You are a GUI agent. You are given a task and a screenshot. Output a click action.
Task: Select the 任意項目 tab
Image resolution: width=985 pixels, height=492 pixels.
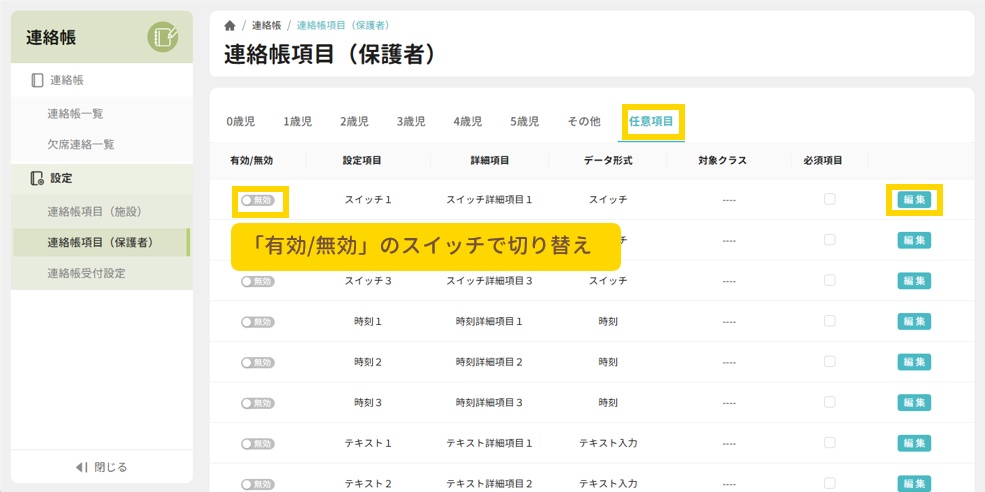(651, 122)
